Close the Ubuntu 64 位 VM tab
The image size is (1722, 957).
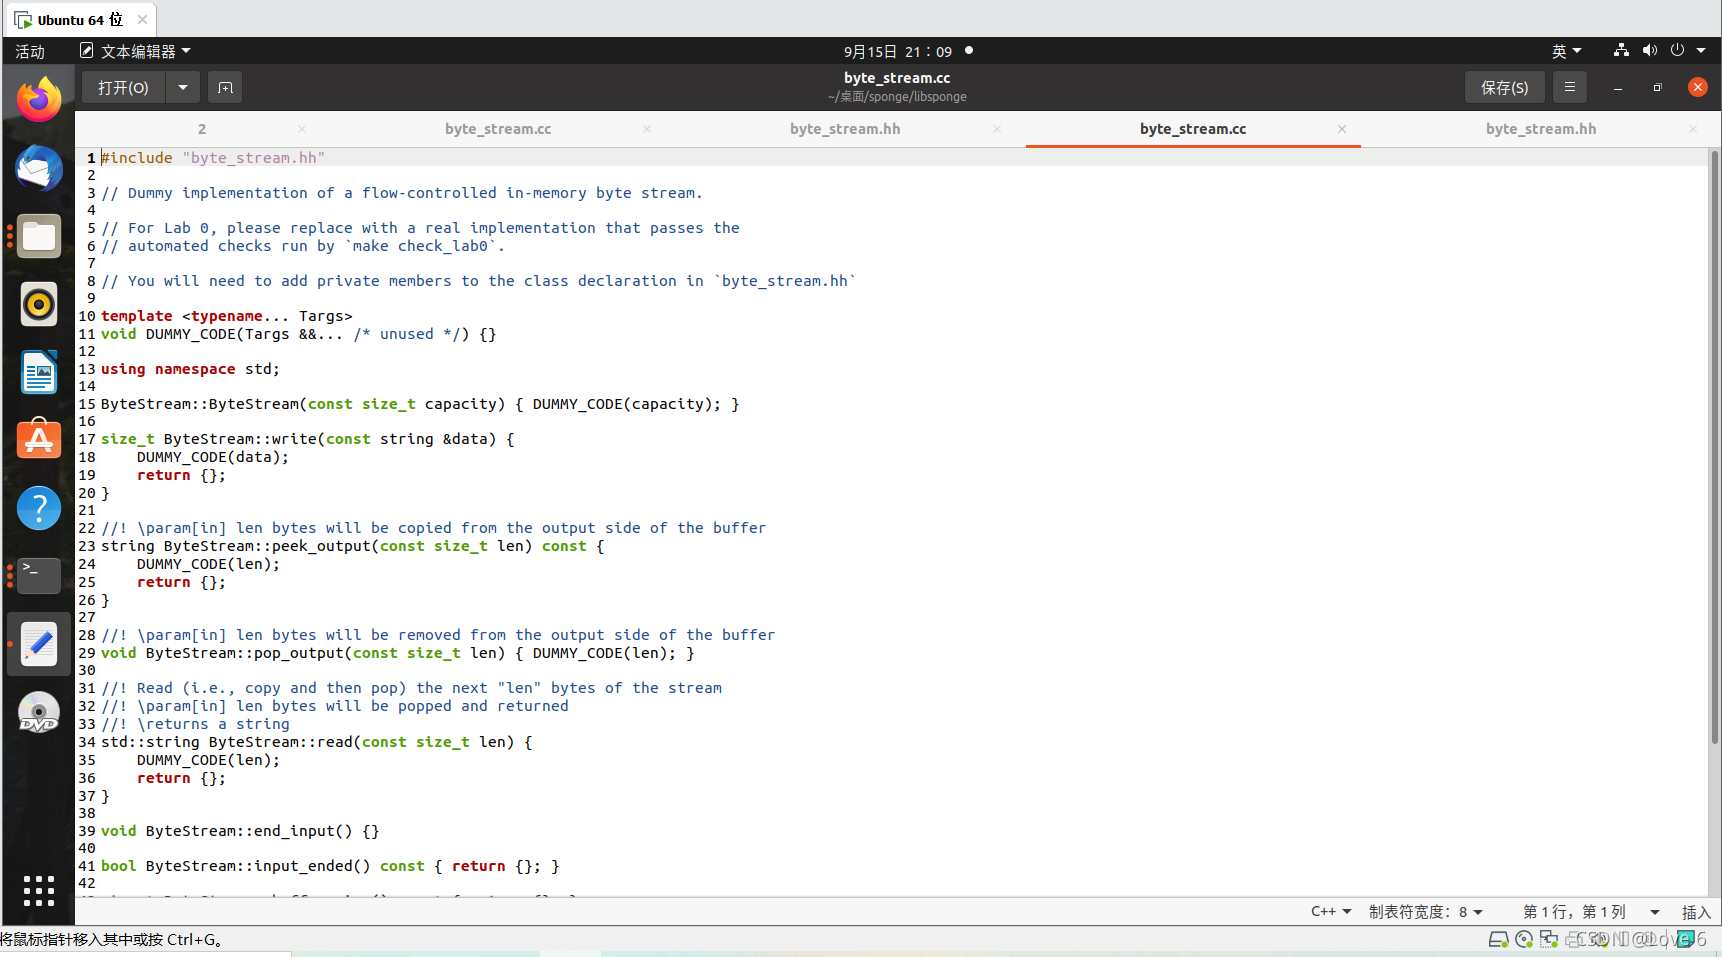pyautogui.click(x=142, y=19)
